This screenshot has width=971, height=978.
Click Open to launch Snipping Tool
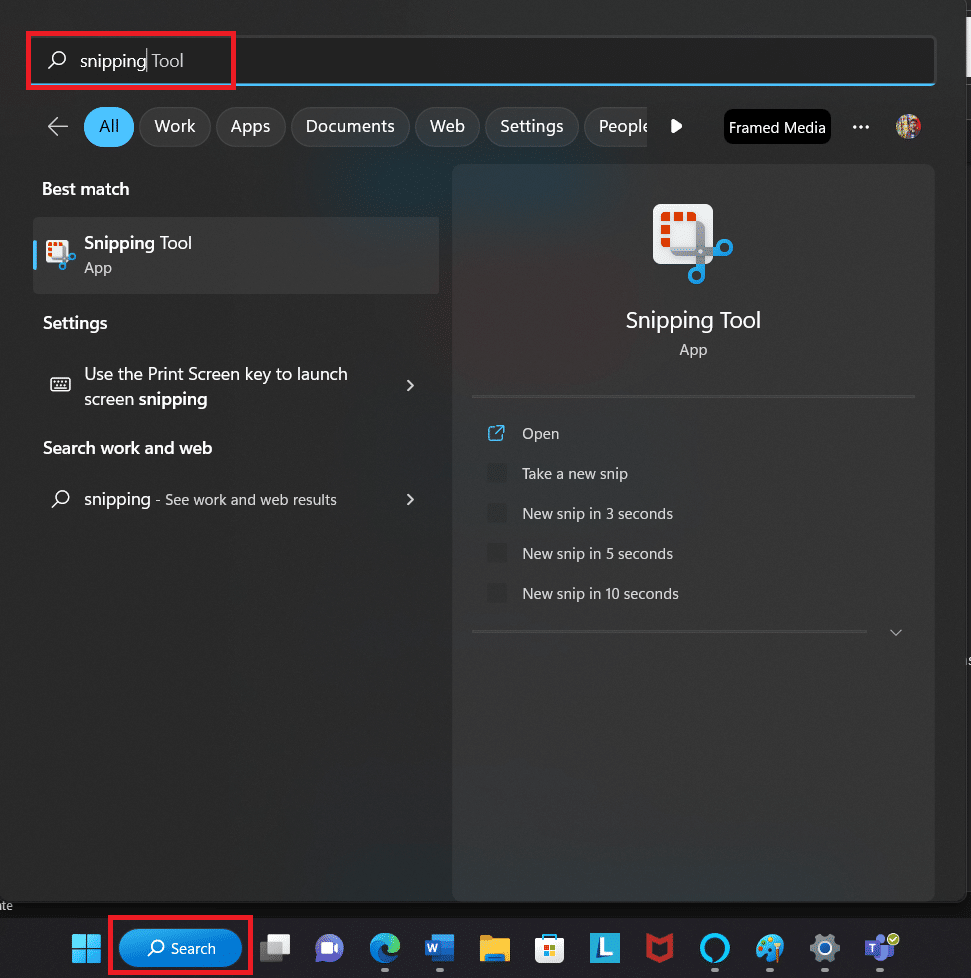pyautogui.click(x=540, y=433)
